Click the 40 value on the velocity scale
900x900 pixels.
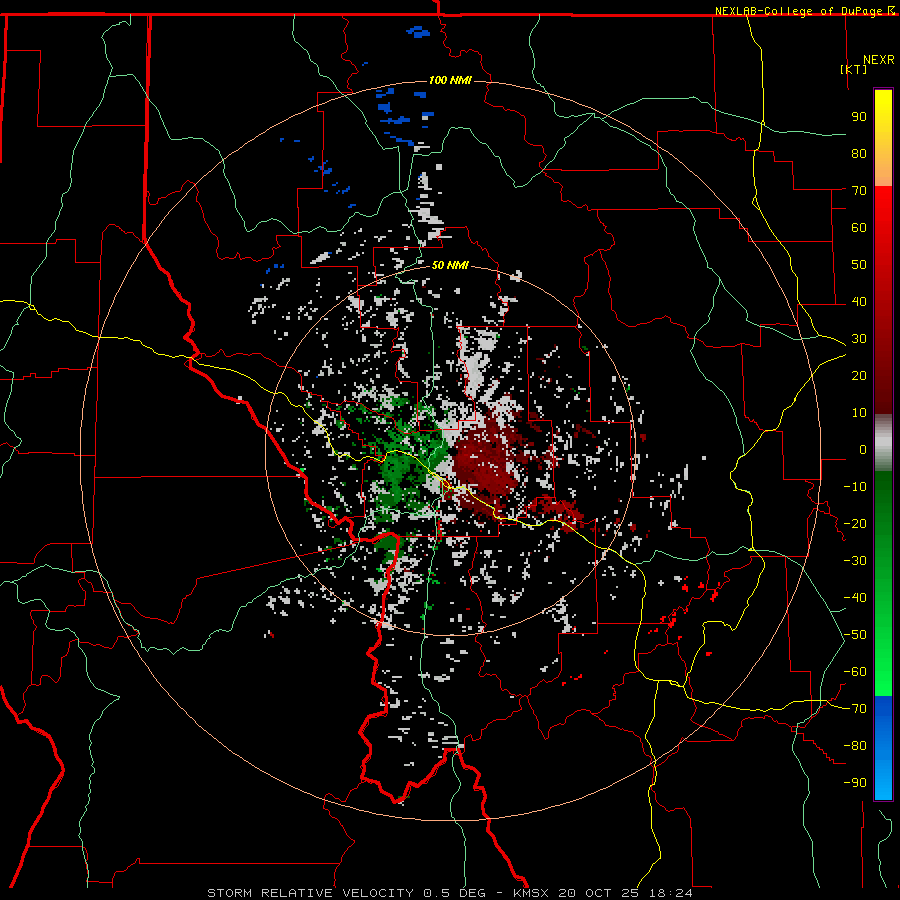859,302
